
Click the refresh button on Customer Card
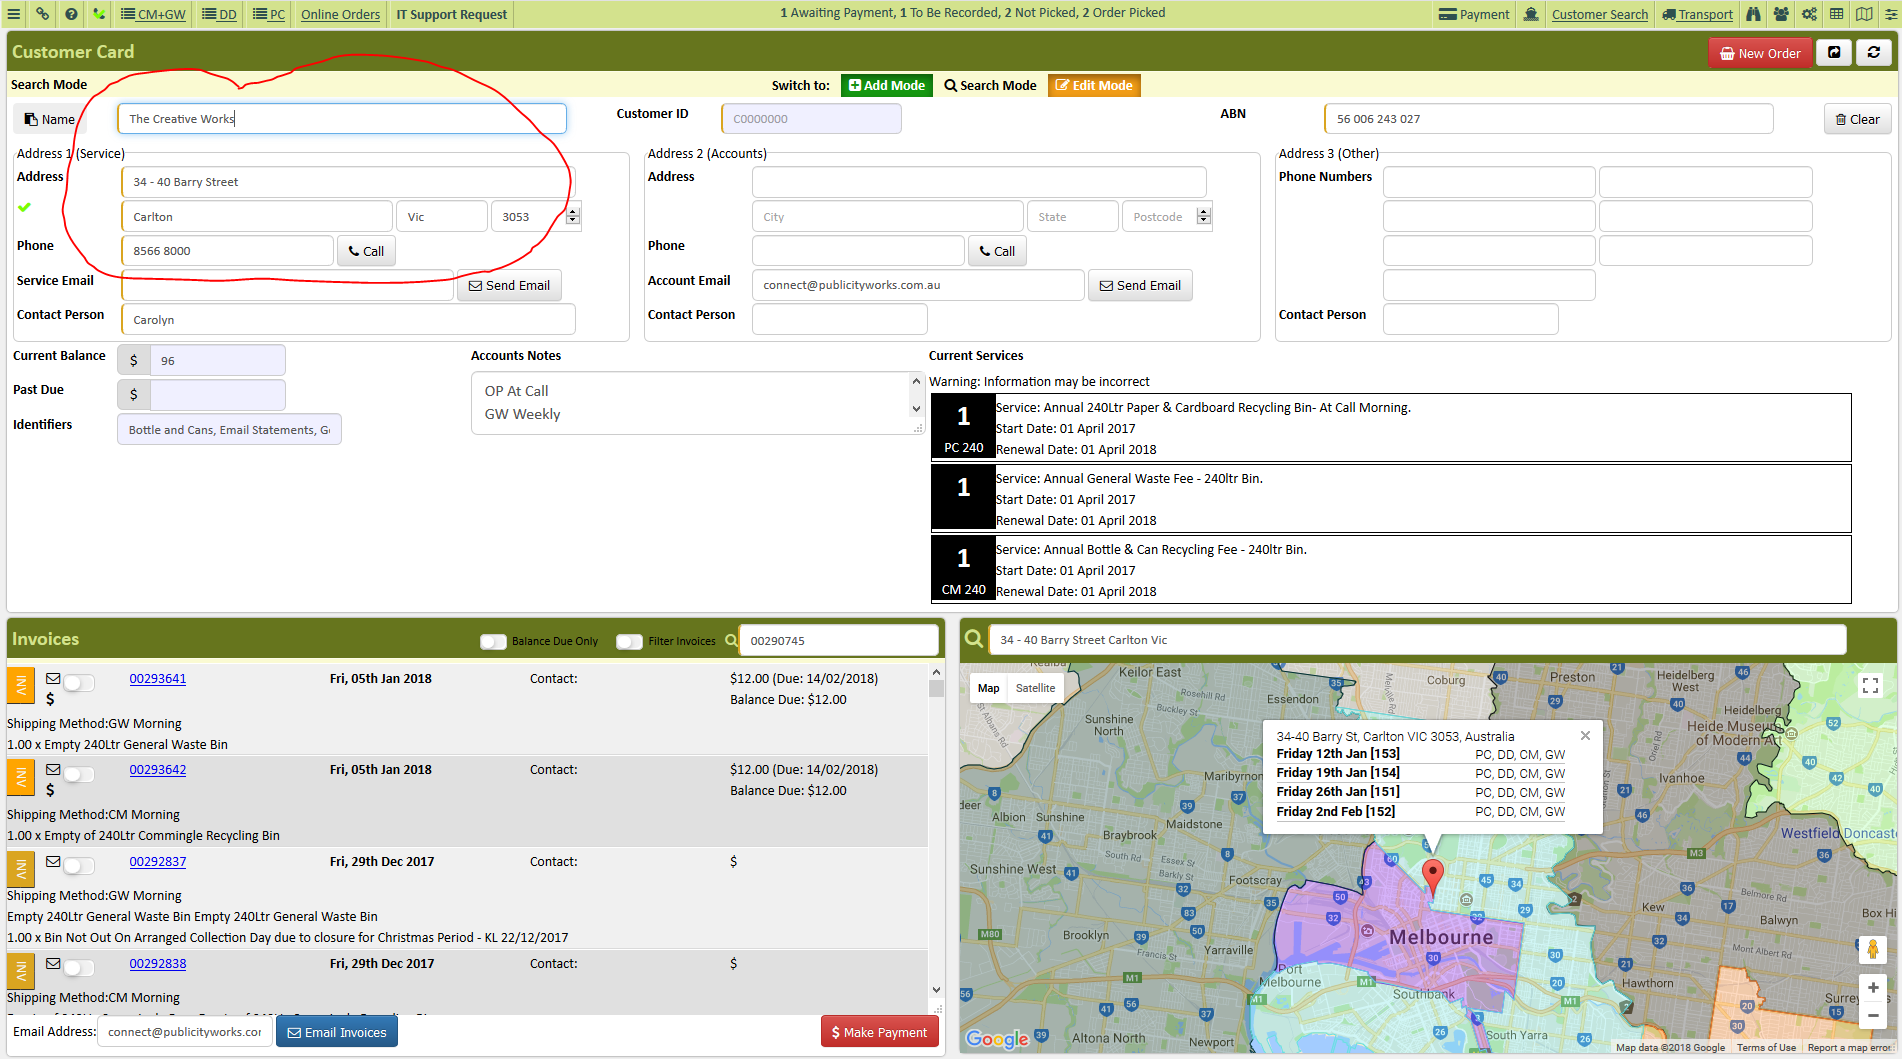(1874, 53)
